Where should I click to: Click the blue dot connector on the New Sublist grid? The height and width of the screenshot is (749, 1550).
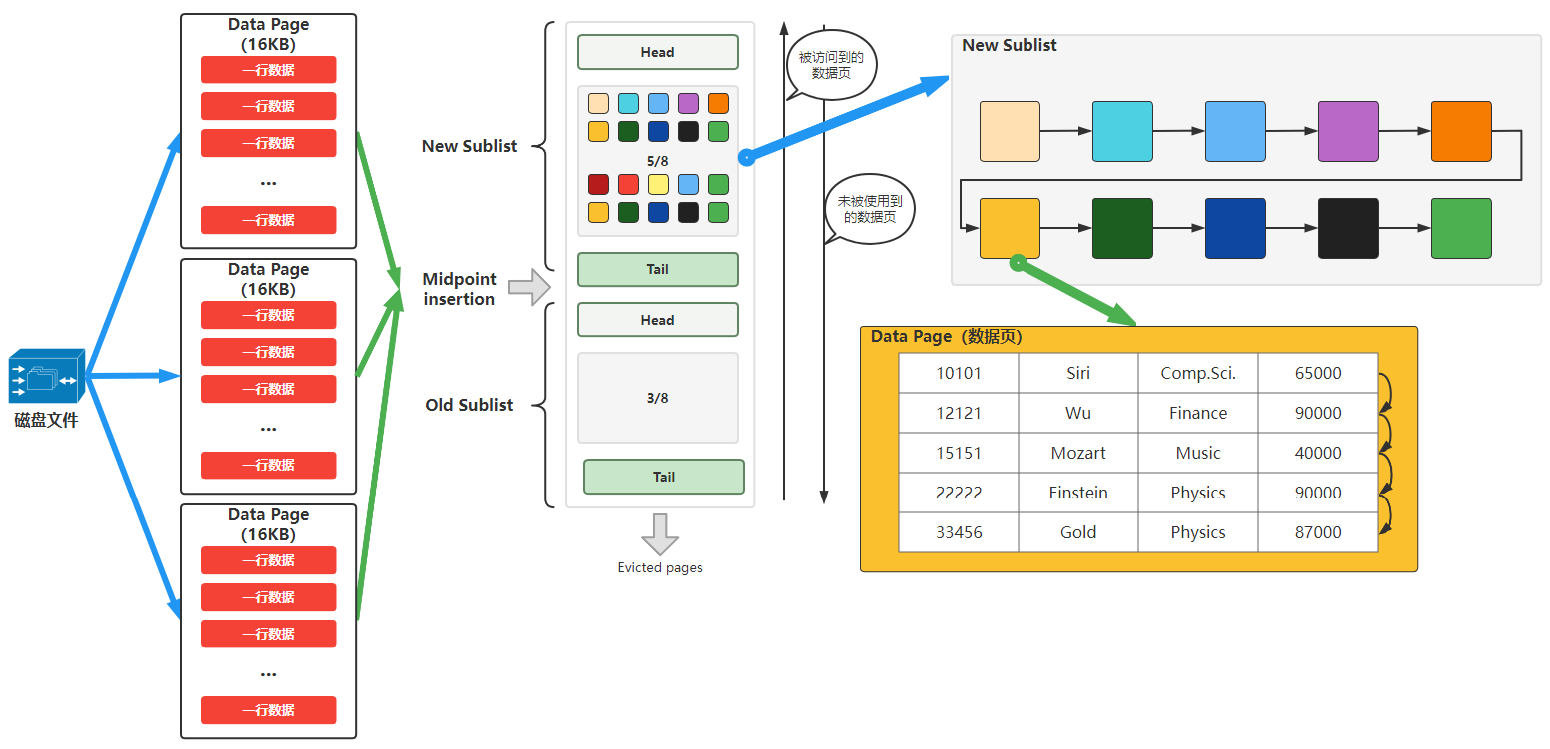(745, 158)
